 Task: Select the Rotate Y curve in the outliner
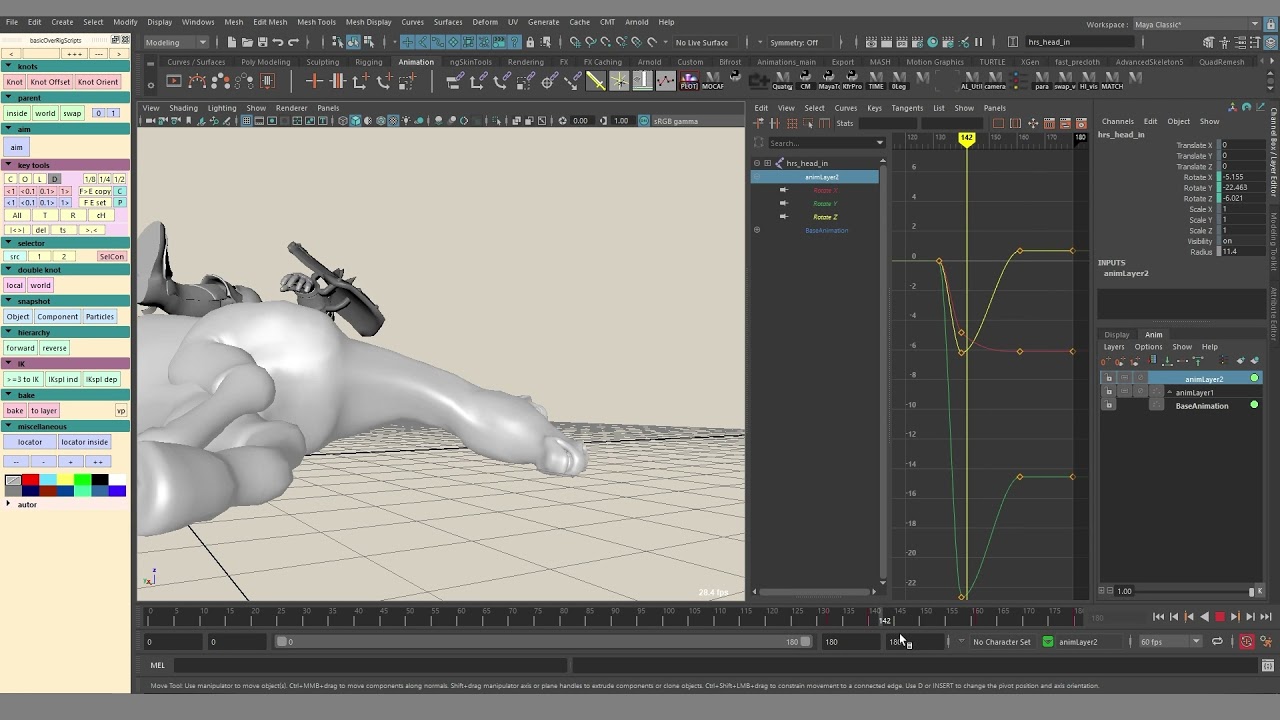point(825,204)
